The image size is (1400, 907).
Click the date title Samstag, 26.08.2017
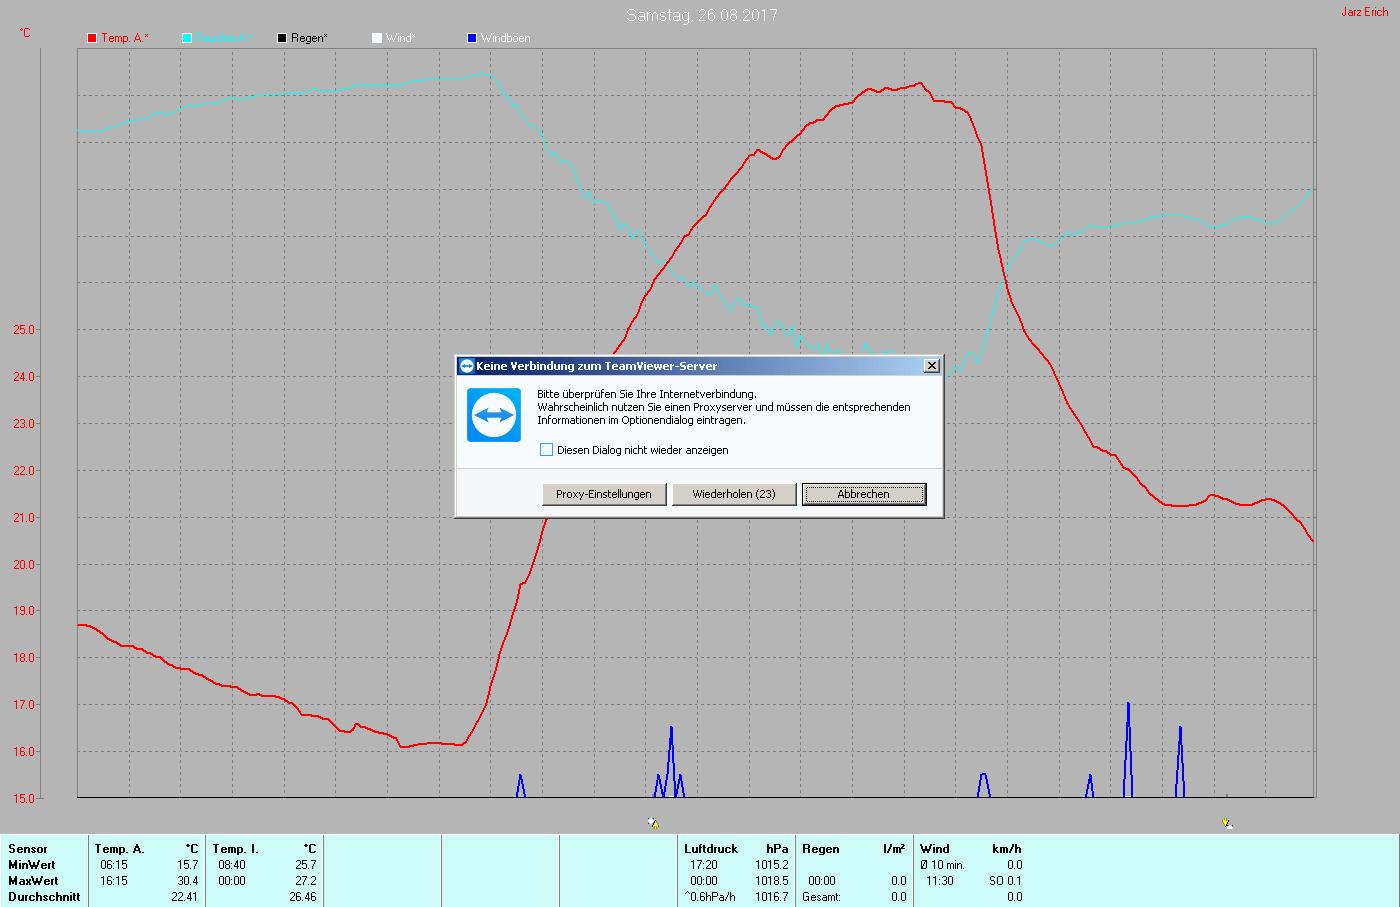(701, 15)
